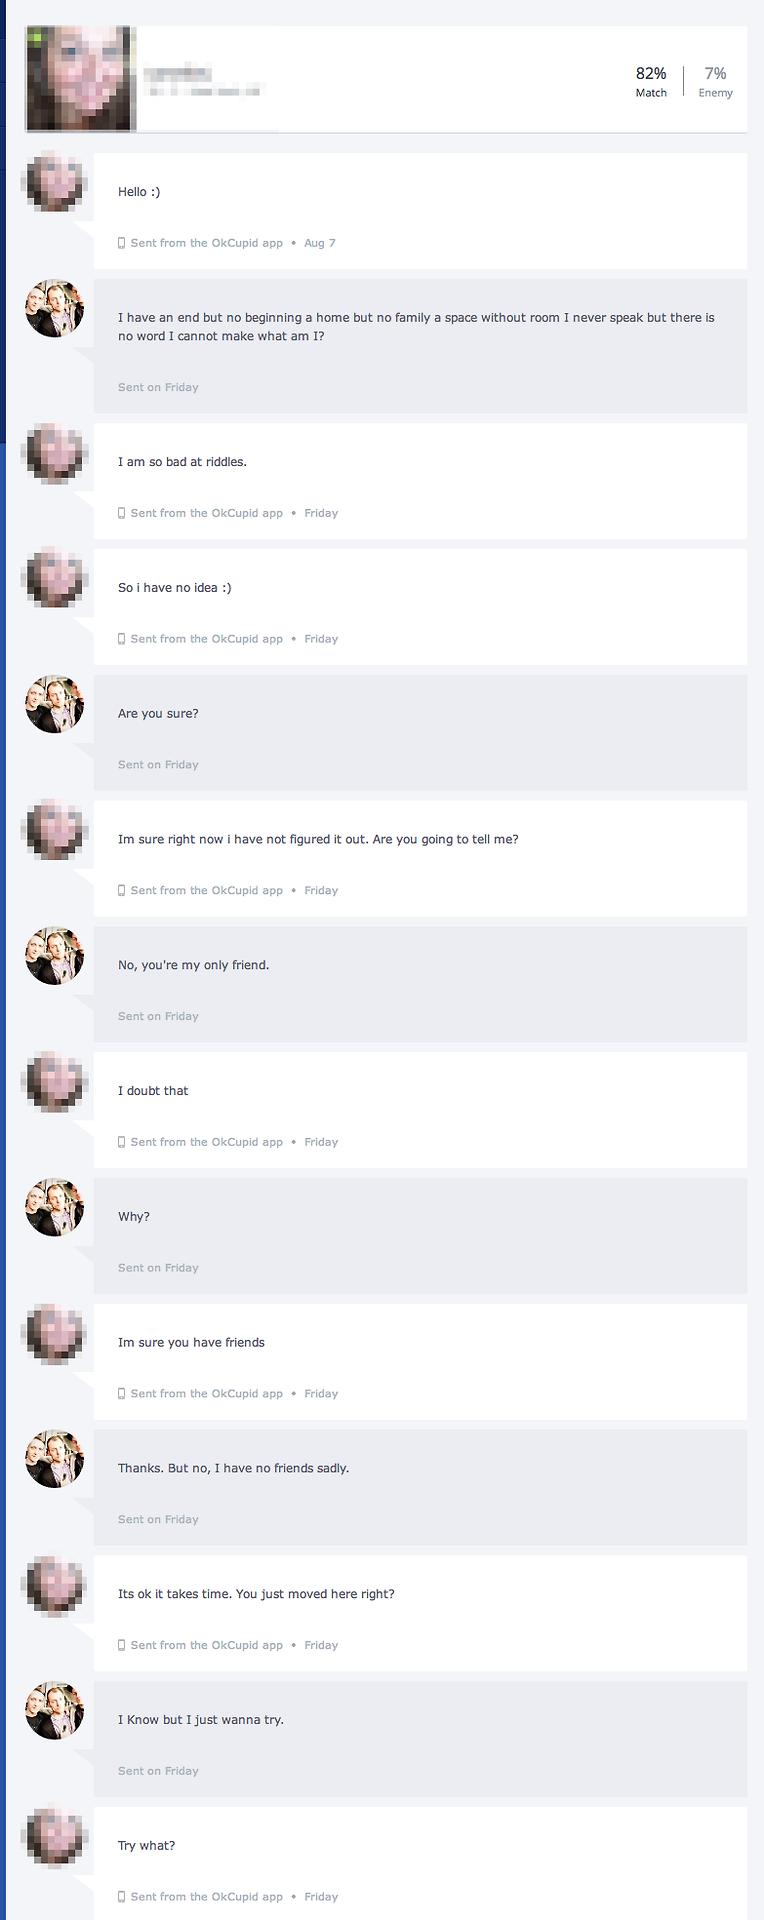Click 'Sent on Friday' under 'Why?' message
This screenshot has width=764, height=1920.
click(158, 1268)
